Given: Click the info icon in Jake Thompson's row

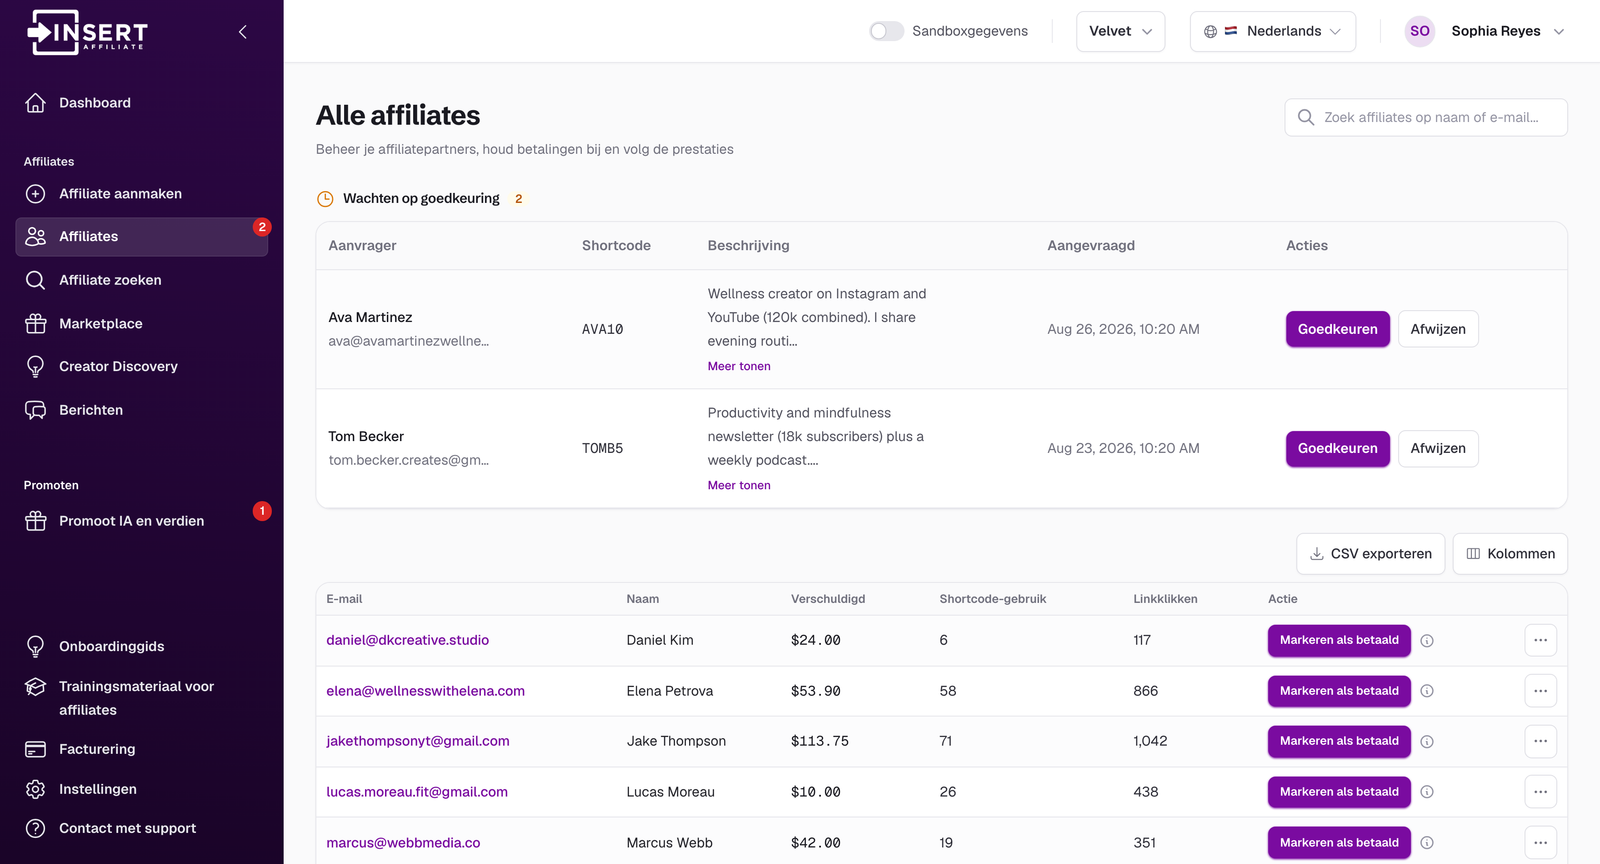Looking at the screenshot, I should click(x=1427, y=742).
